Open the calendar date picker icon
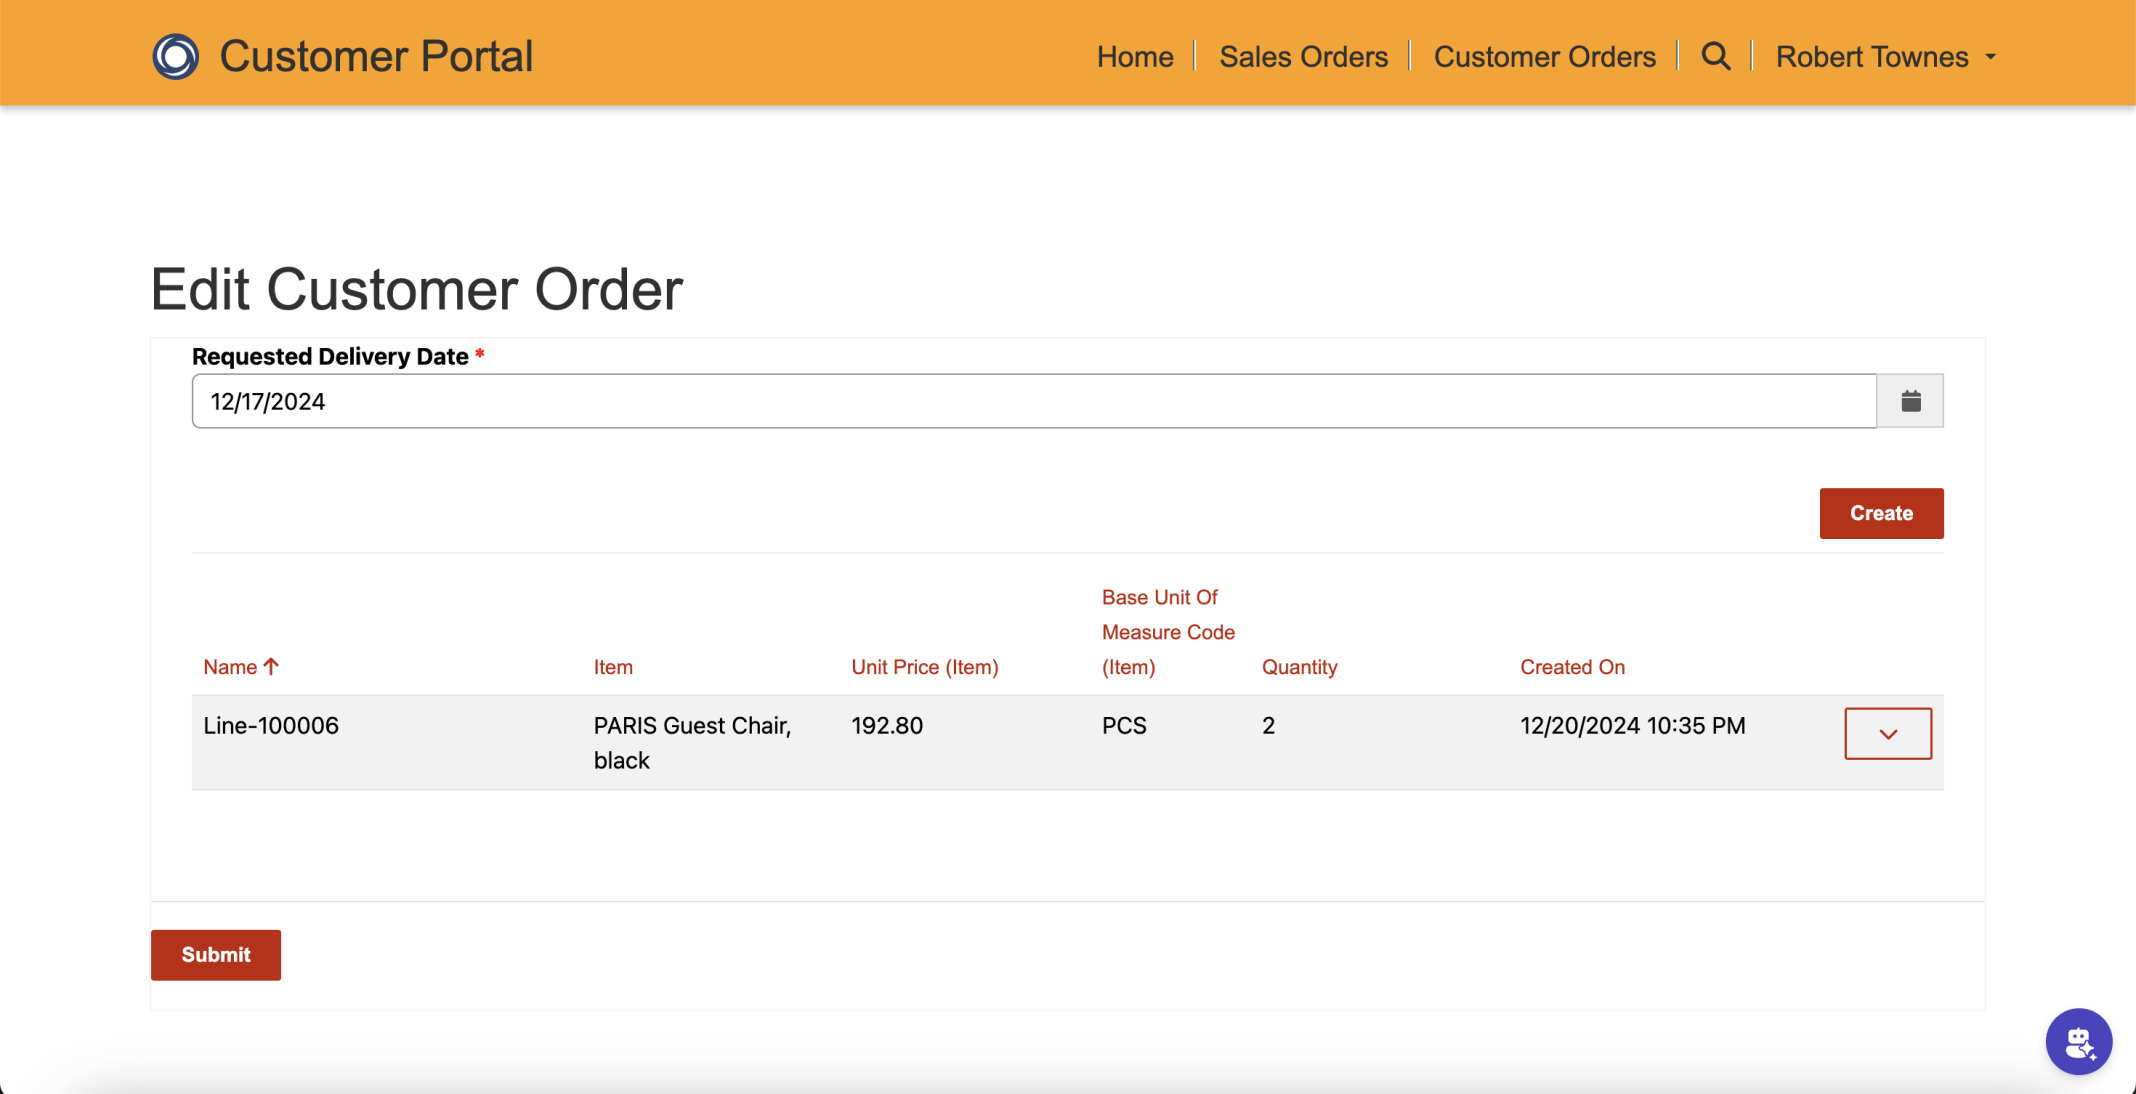The image size is (2136, 1094). click(x=1910, y=401)
